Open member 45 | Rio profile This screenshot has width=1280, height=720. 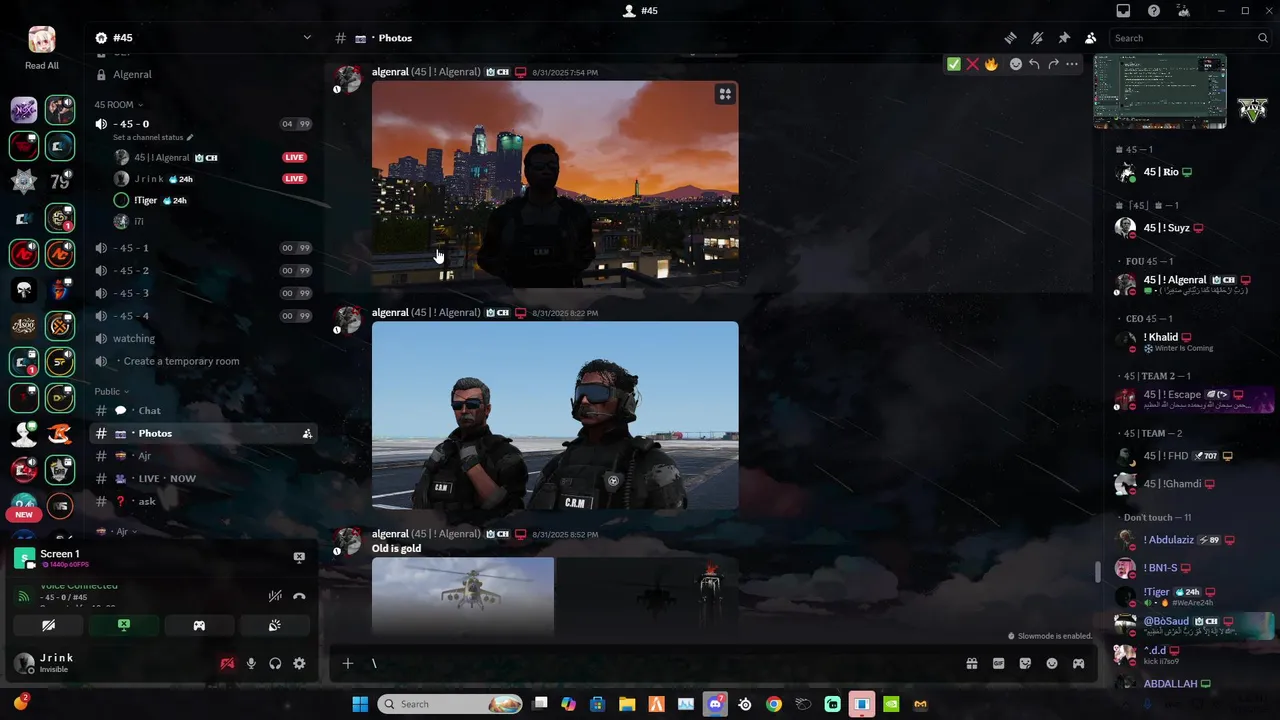1195,172
